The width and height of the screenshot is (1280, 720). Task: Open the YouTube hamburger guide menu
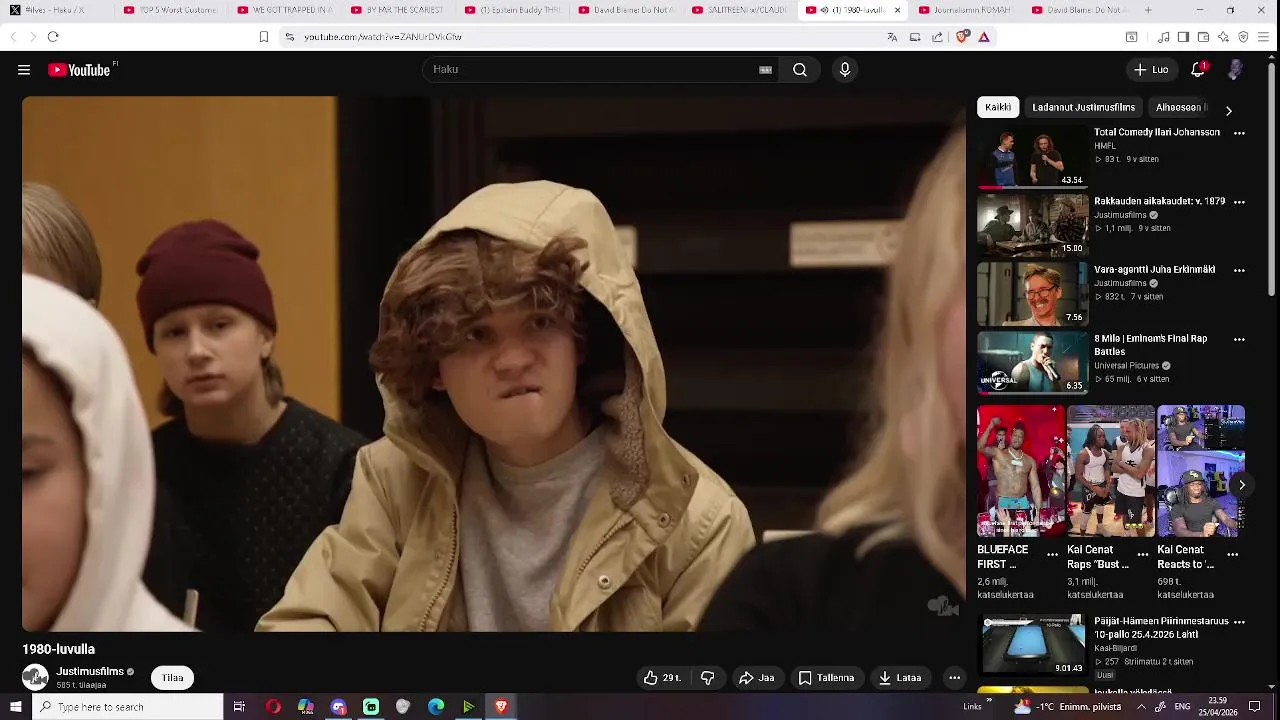24,70
